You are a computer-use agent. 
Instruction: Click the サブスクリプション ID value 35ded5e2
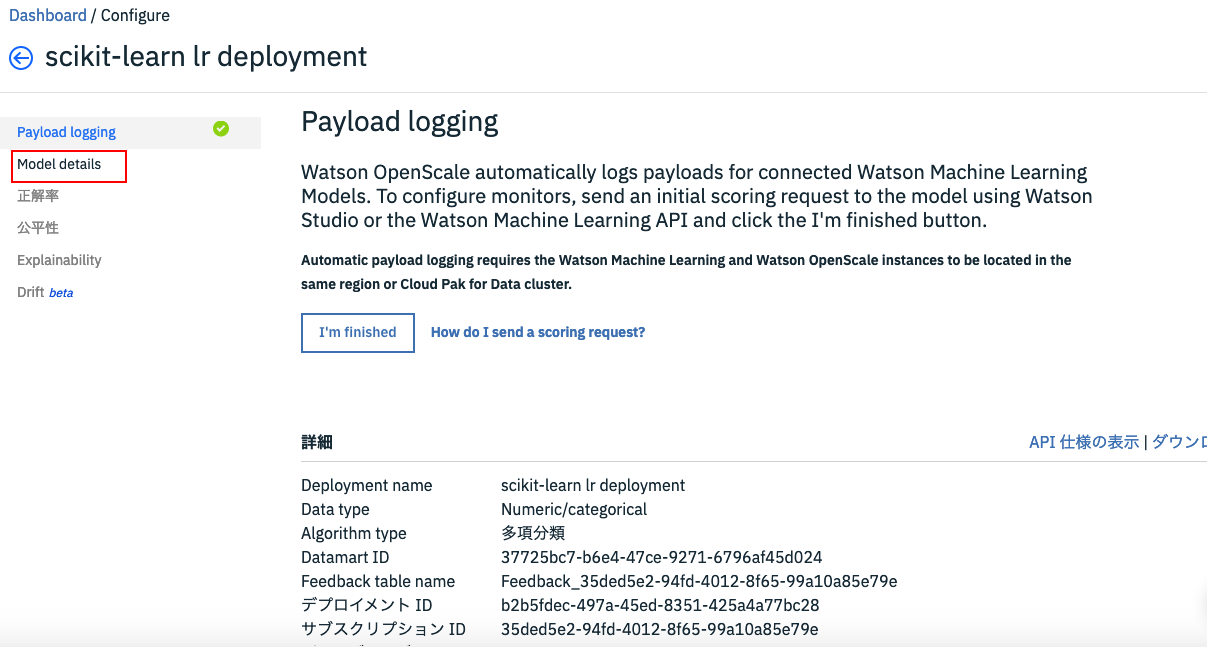click(x=660, y=629)
